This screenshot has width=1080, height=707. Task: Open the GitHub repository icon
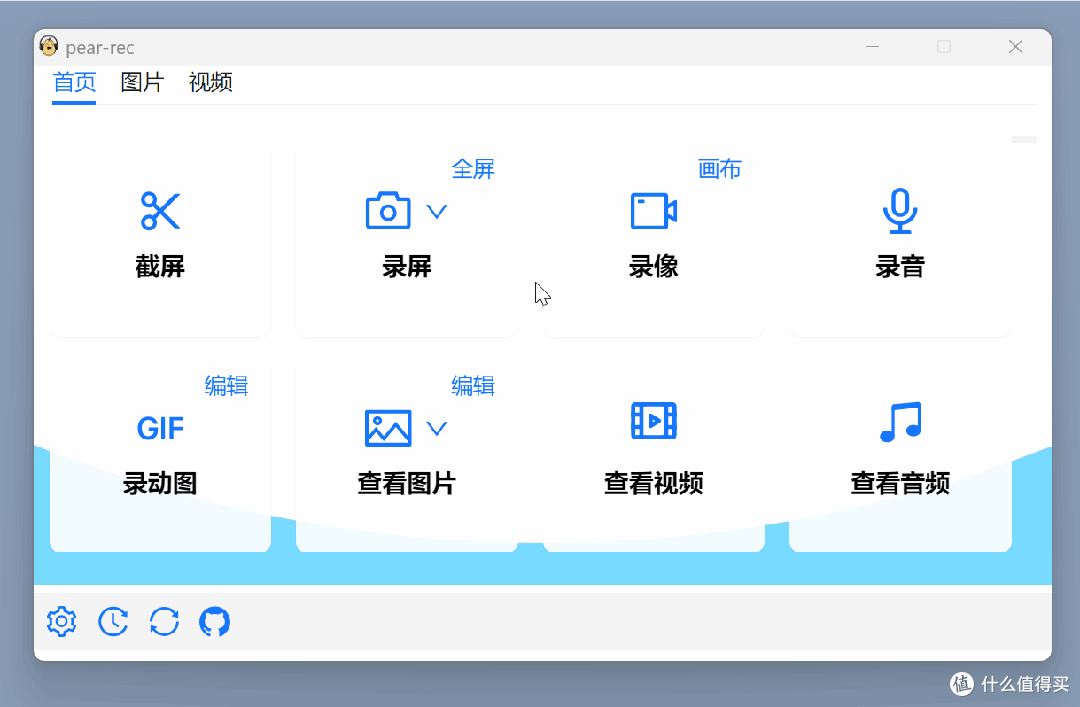pyautogui.click(x=215, y=621)
